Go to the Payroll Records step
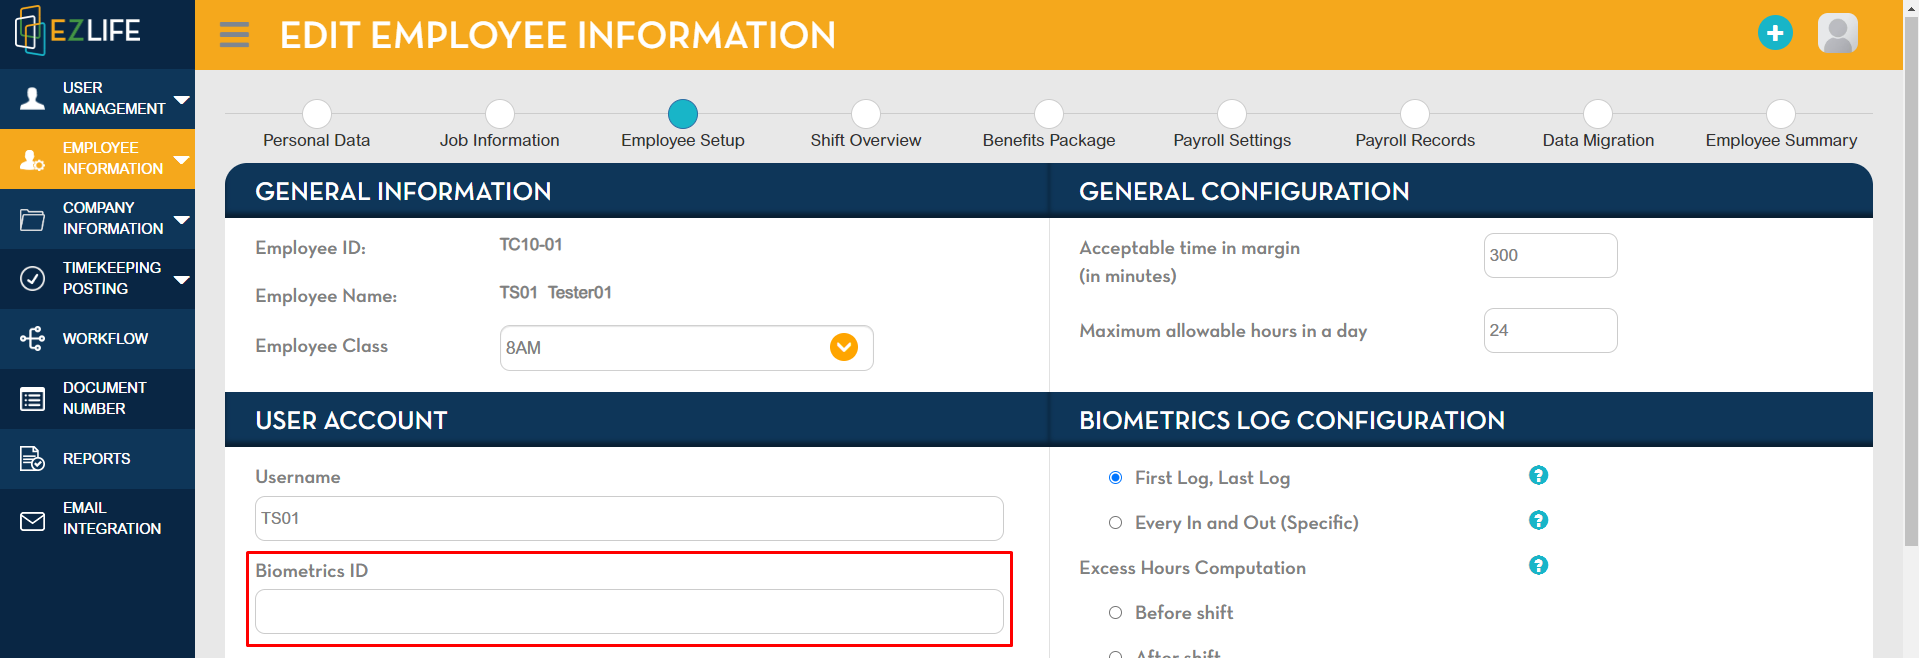Viewport: 1919px width, 658px height. (1415, 114)
